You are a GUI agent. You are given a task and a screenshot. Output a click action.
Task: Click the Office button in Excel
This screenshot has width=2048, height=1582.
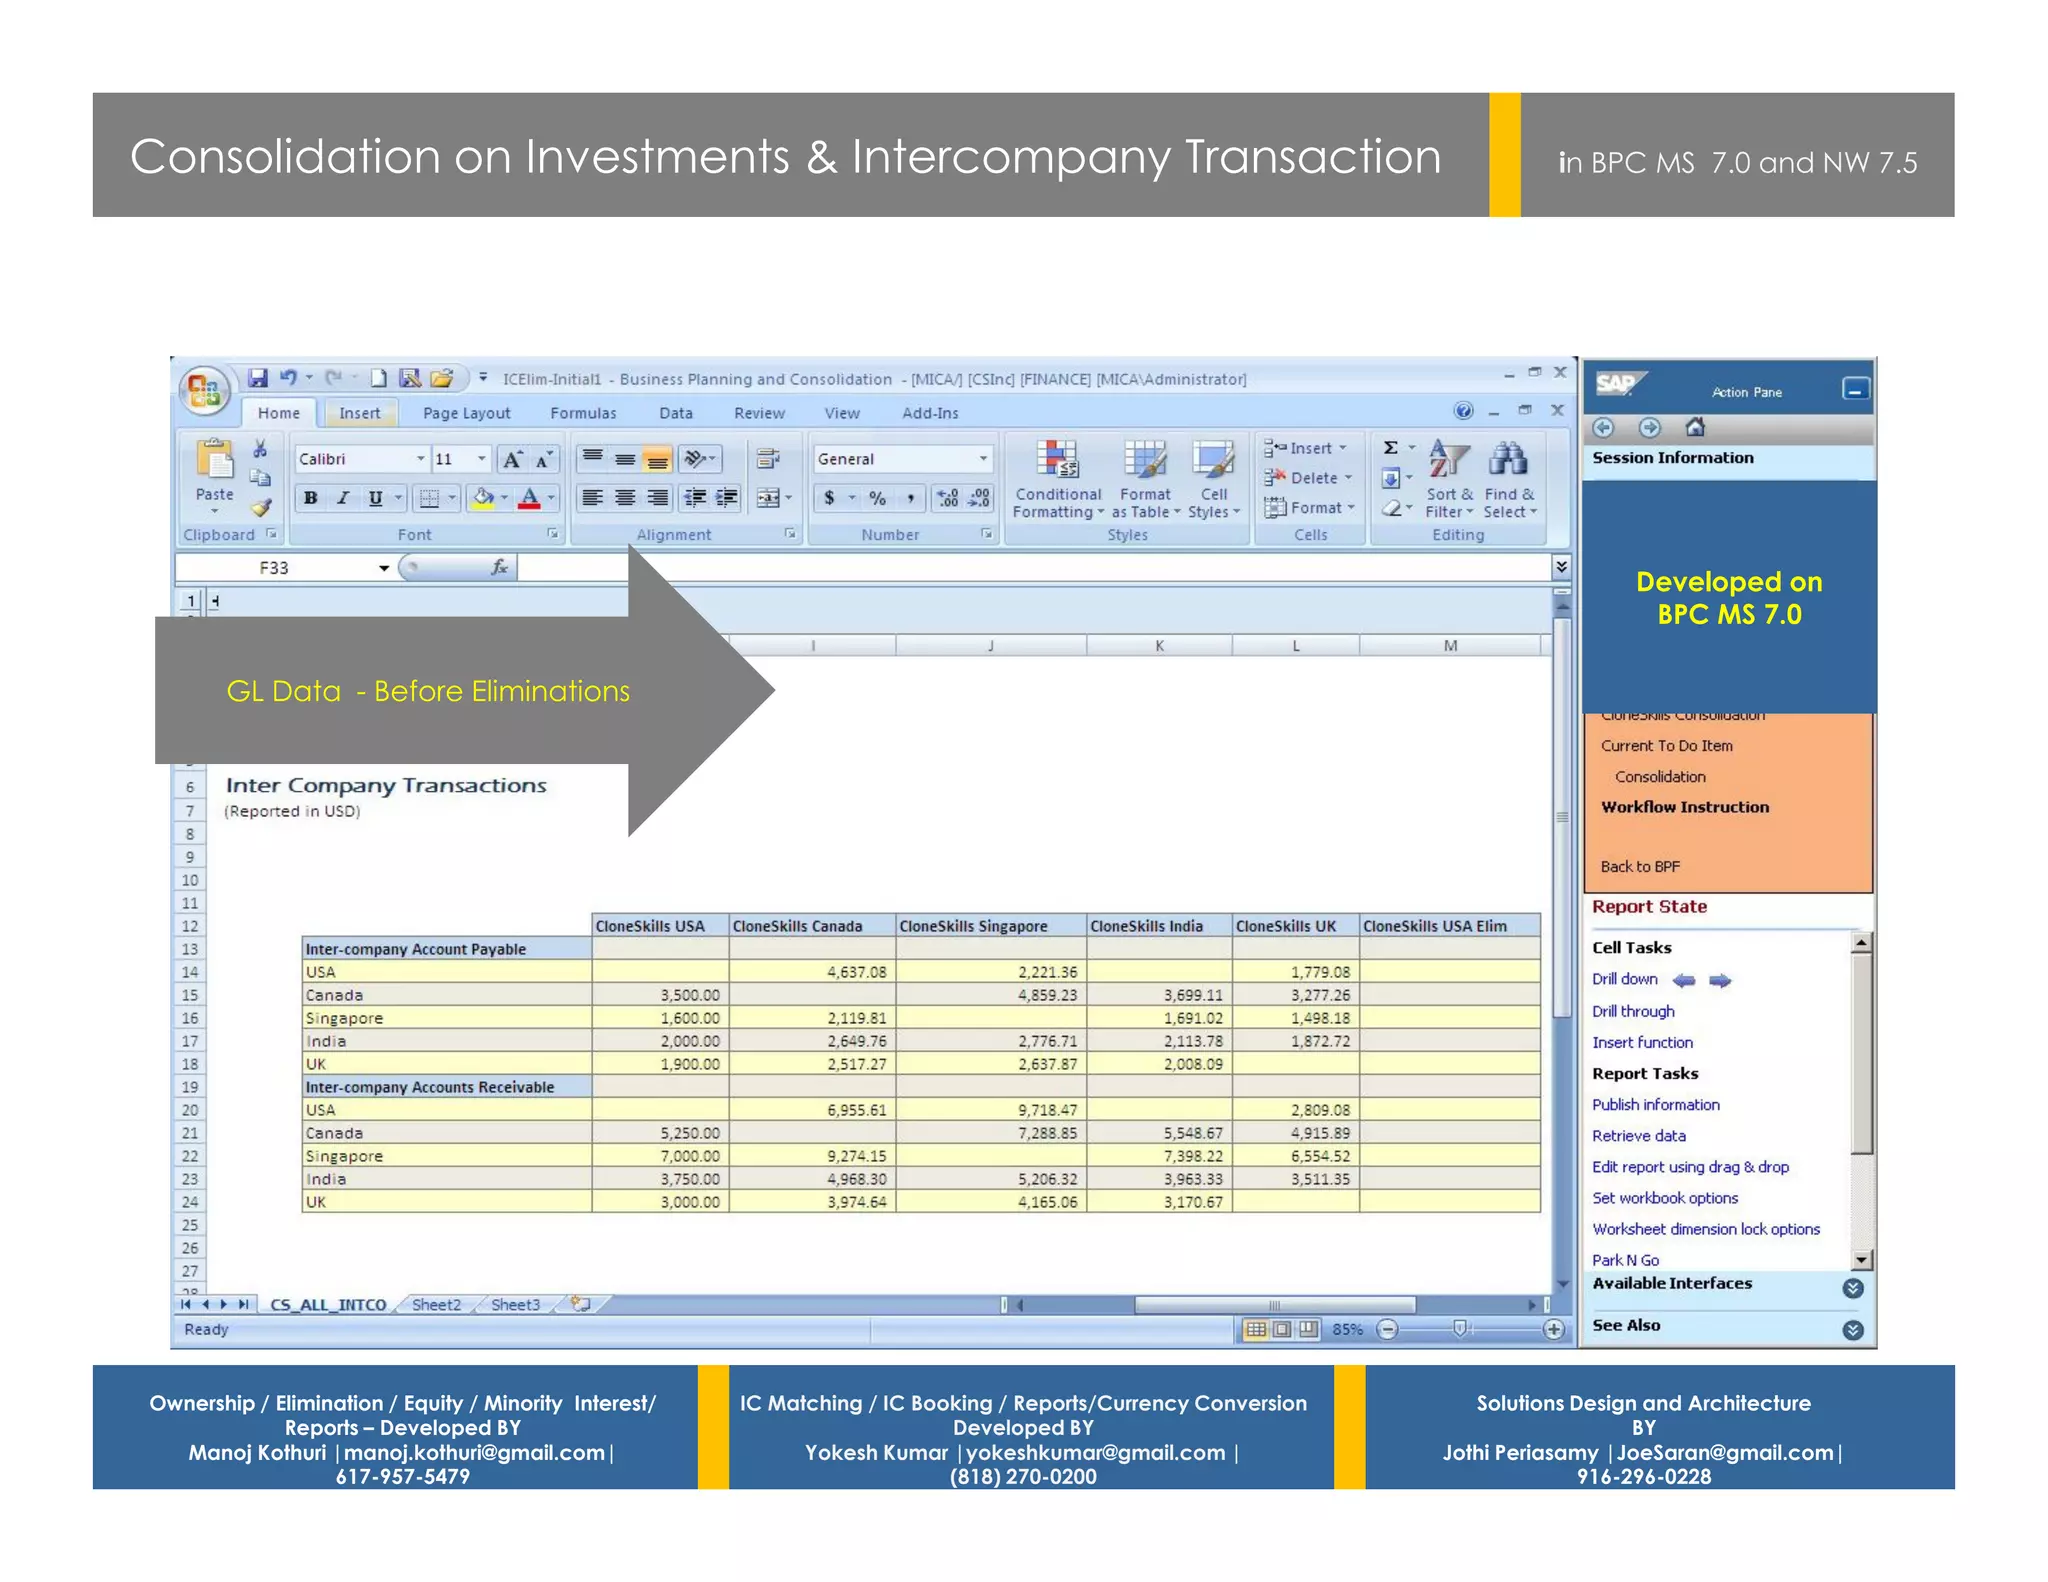(x=205, y=390)
